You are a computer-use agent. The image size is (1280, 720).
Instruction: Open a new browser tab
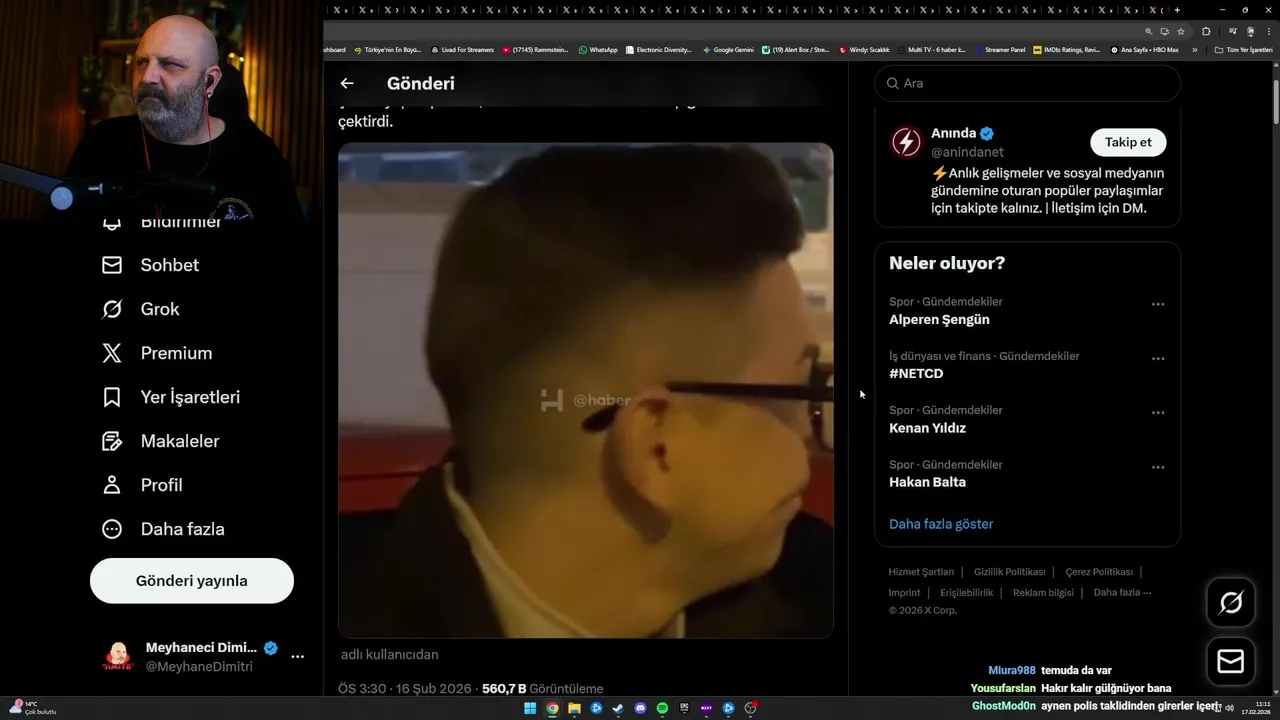1179,10
